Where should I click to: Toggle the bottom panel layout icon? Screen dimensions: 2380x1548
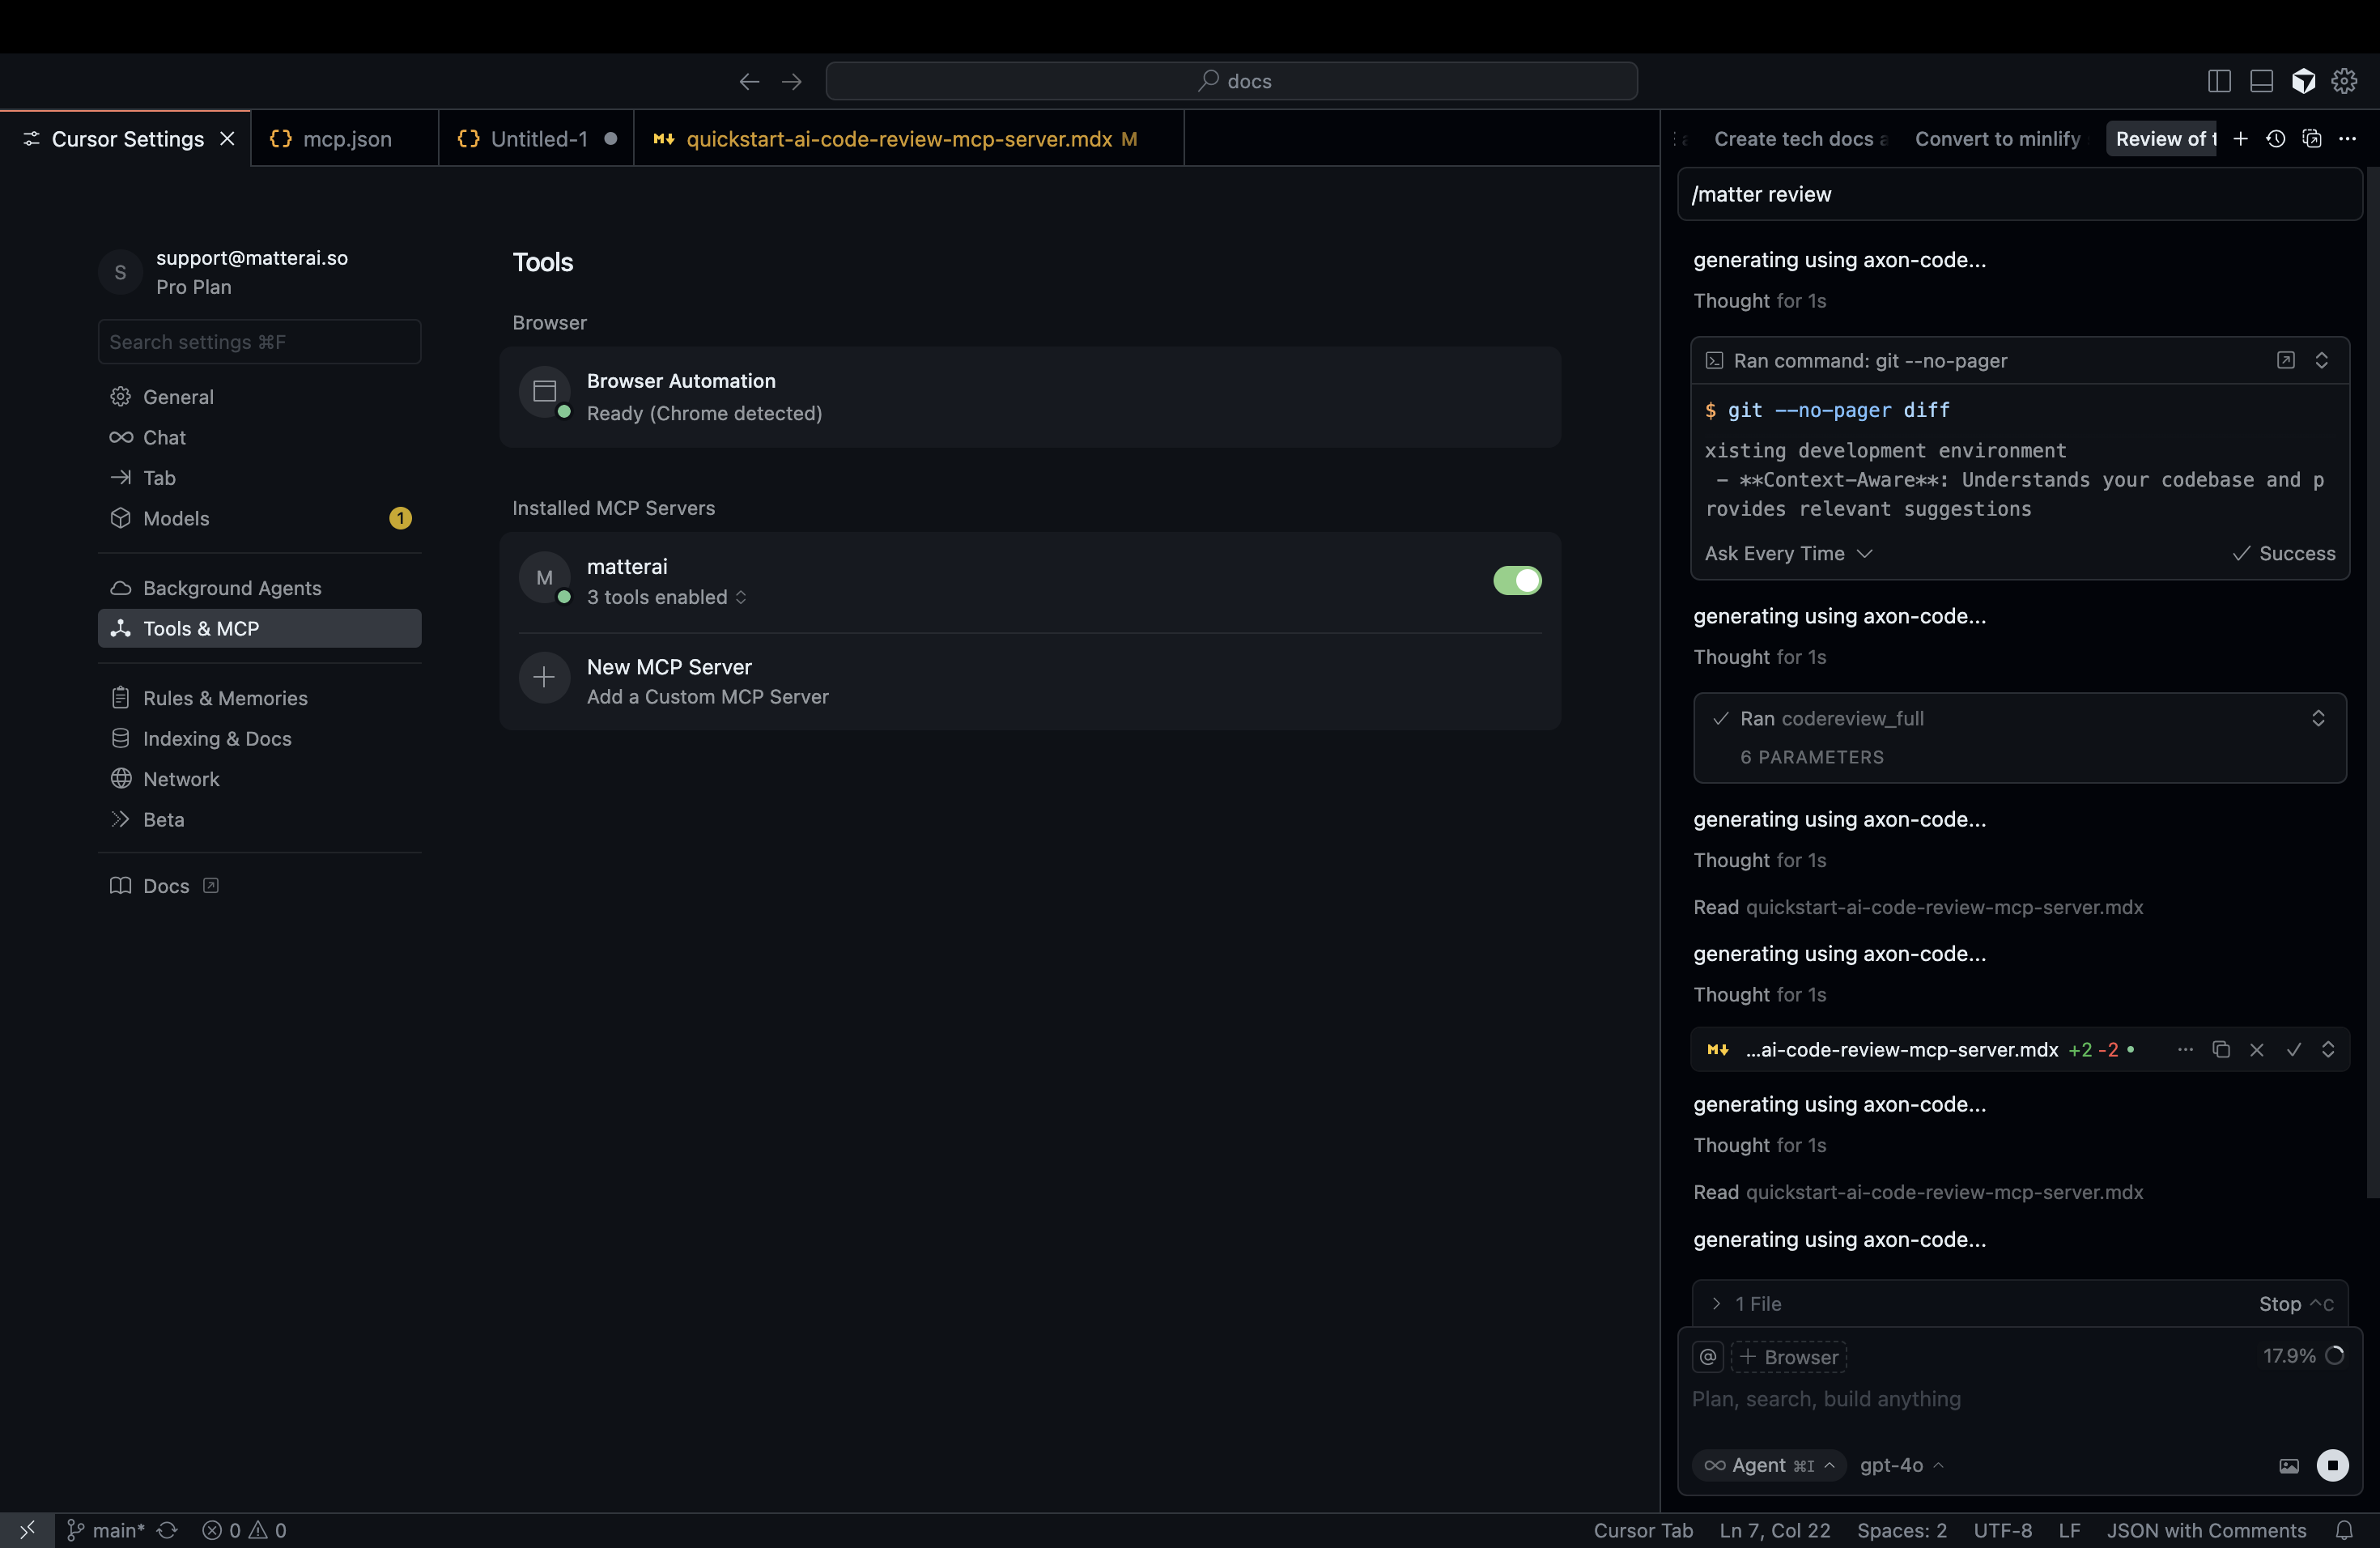2261,81
